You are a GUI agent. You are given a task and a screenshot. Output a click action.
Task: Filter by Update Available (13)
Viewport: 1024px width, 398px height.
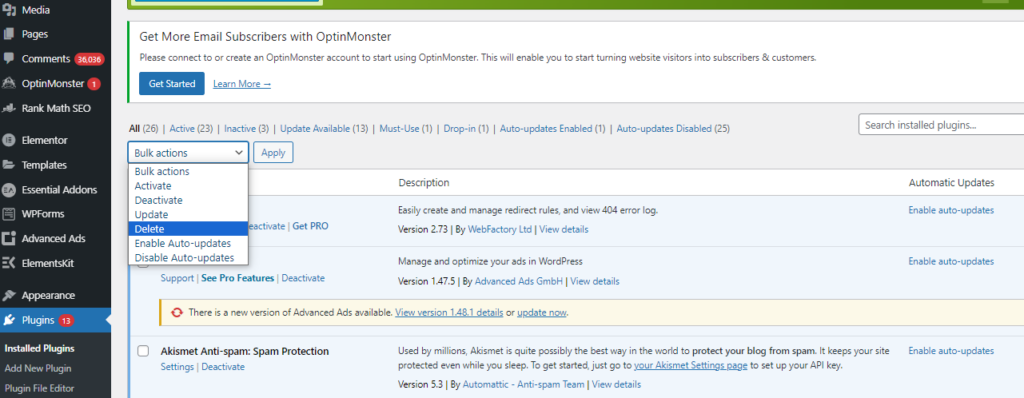pyautogui.click(x=324, y=129)
